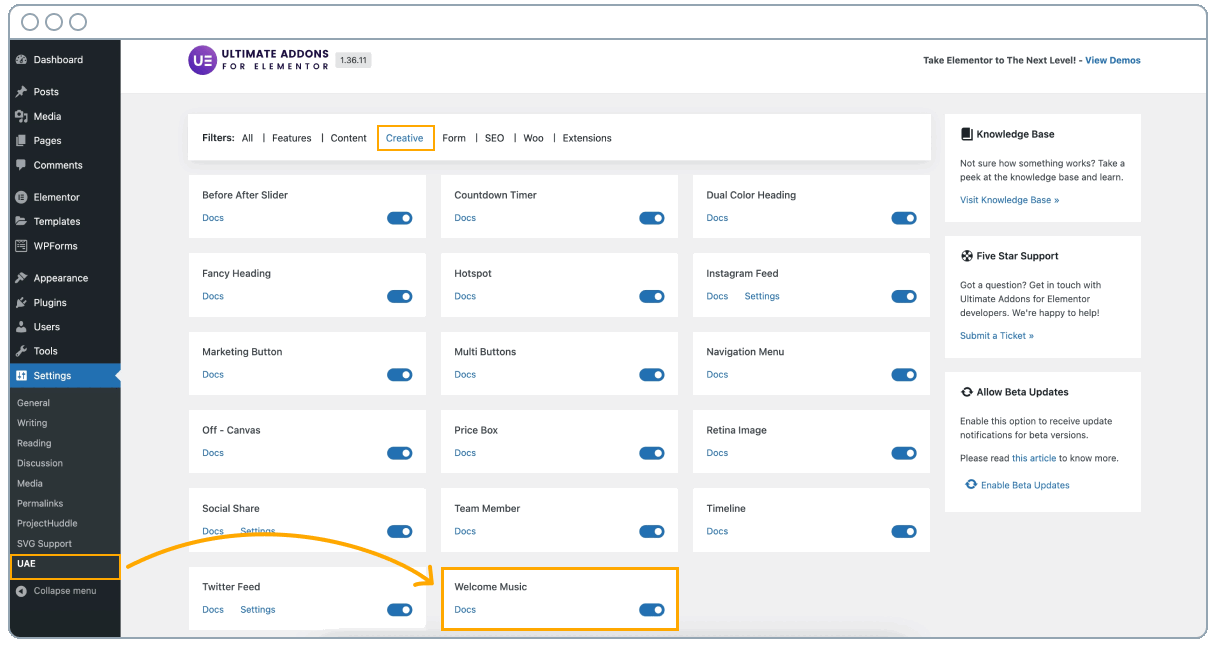Click the Plugins plug icon
This screenshot has height=651, width=1216.
(x=22, y=303)
